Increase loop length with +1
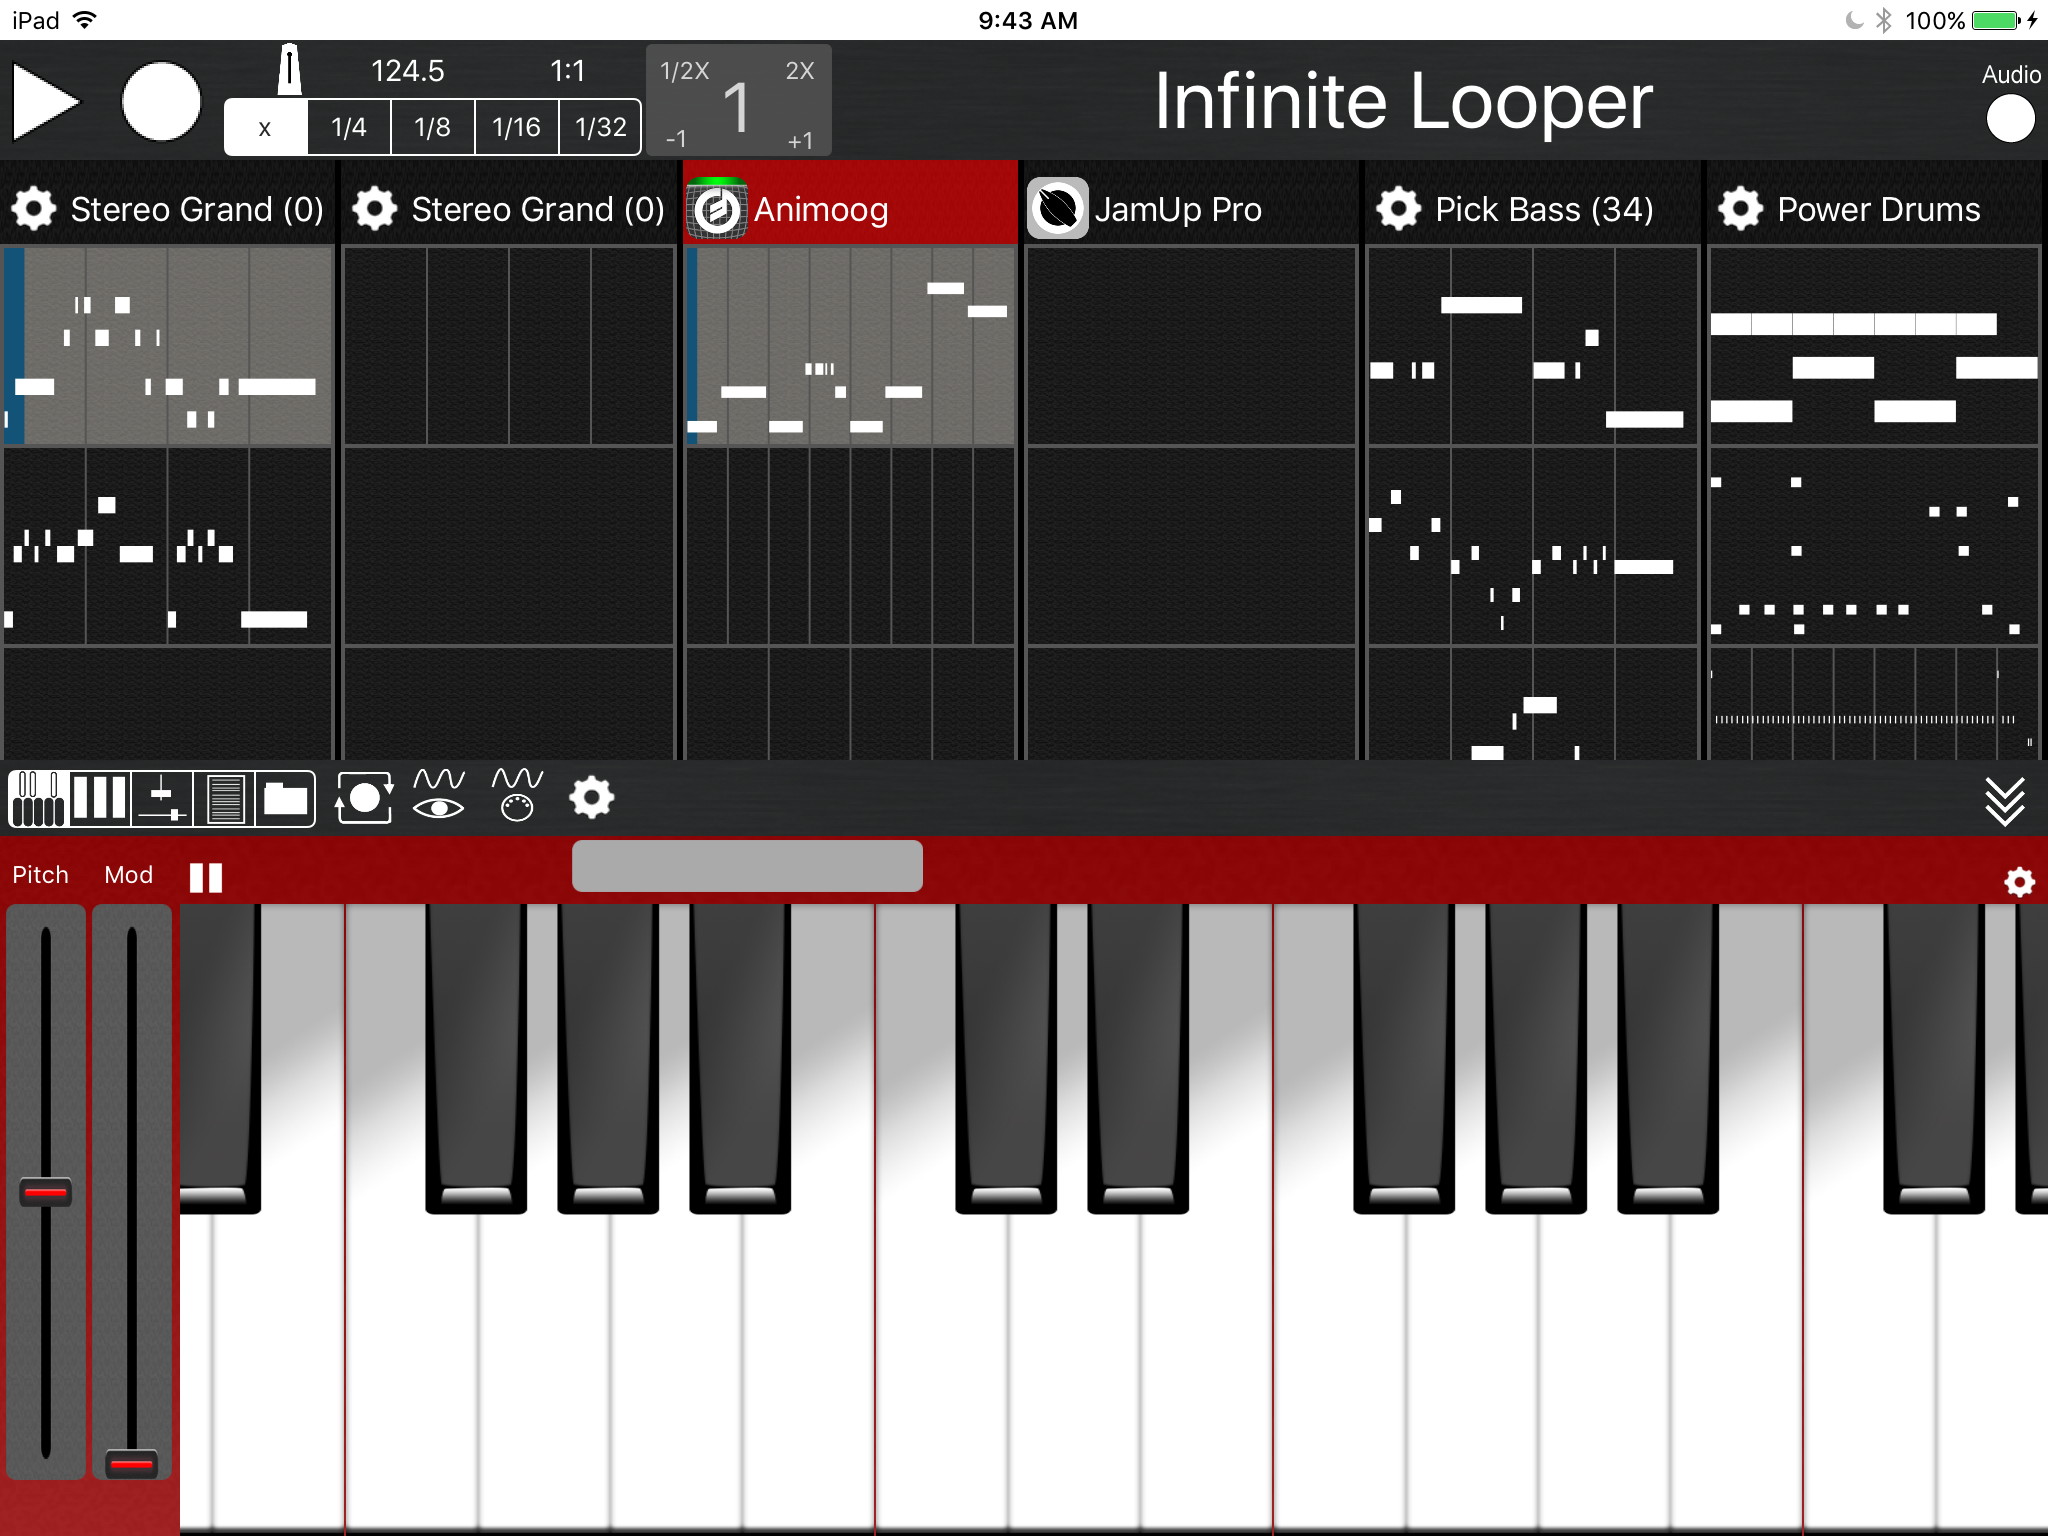This screenshot has width=2048, height=1536. pyautogui.click(x=800, y=140)
